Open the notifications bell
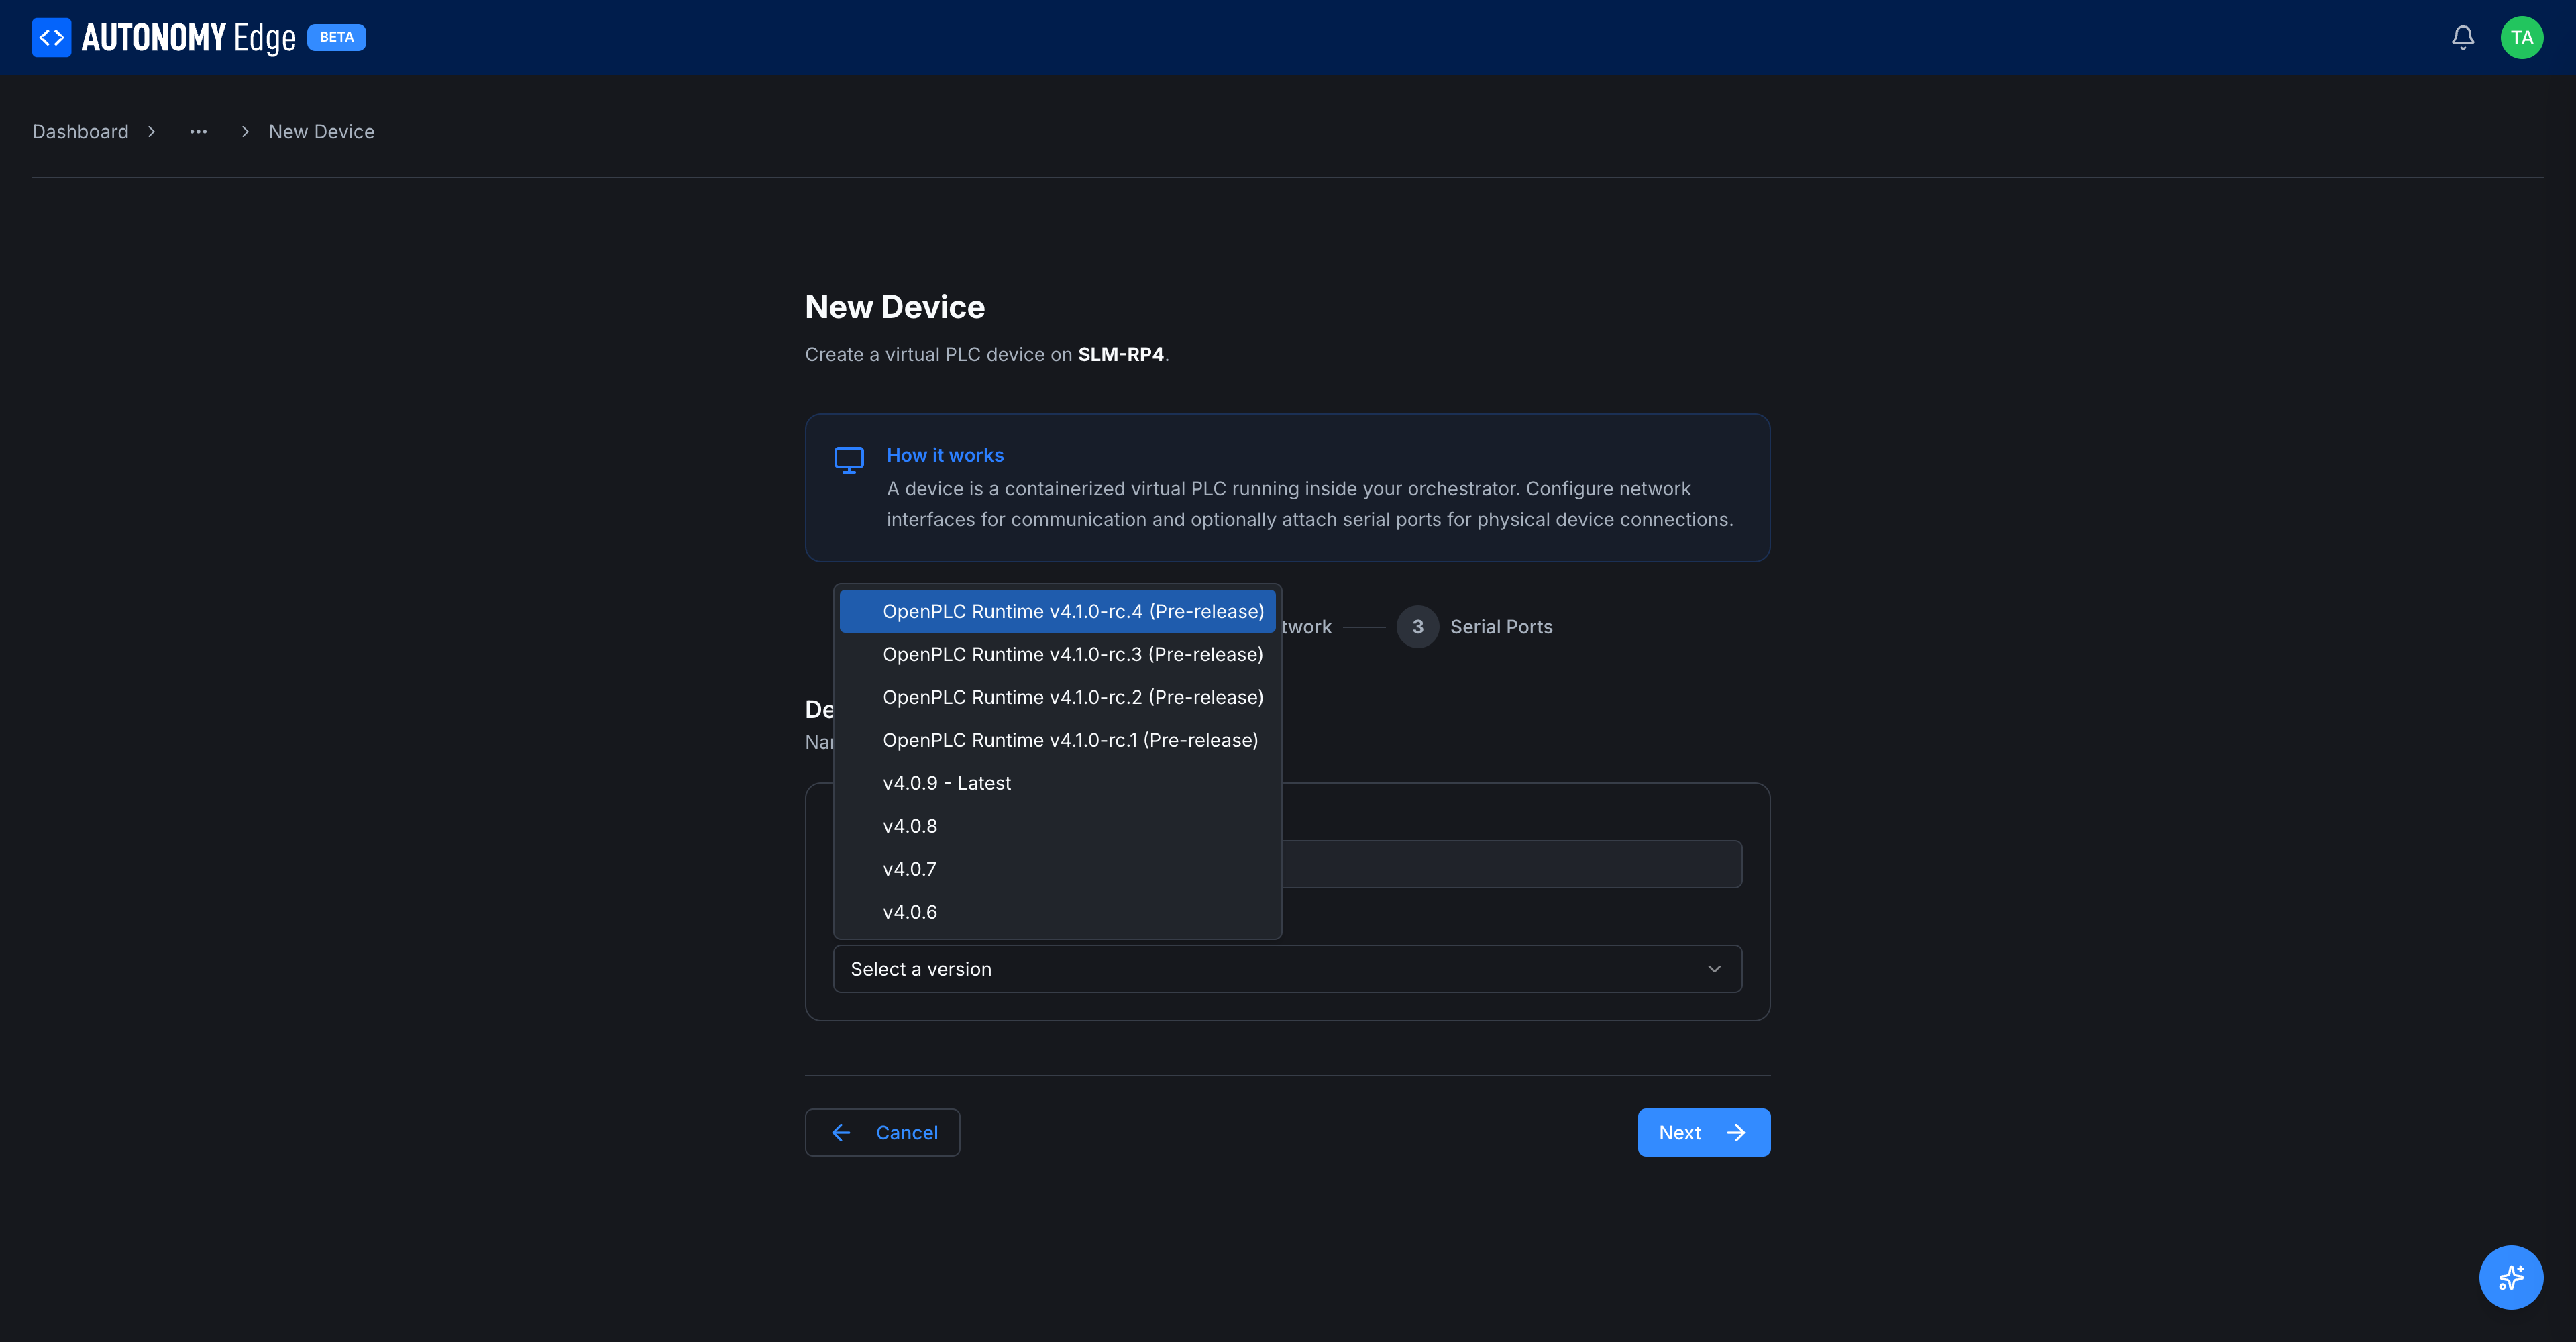This screenshot has width=2576, height=1342. (2463, 37)
